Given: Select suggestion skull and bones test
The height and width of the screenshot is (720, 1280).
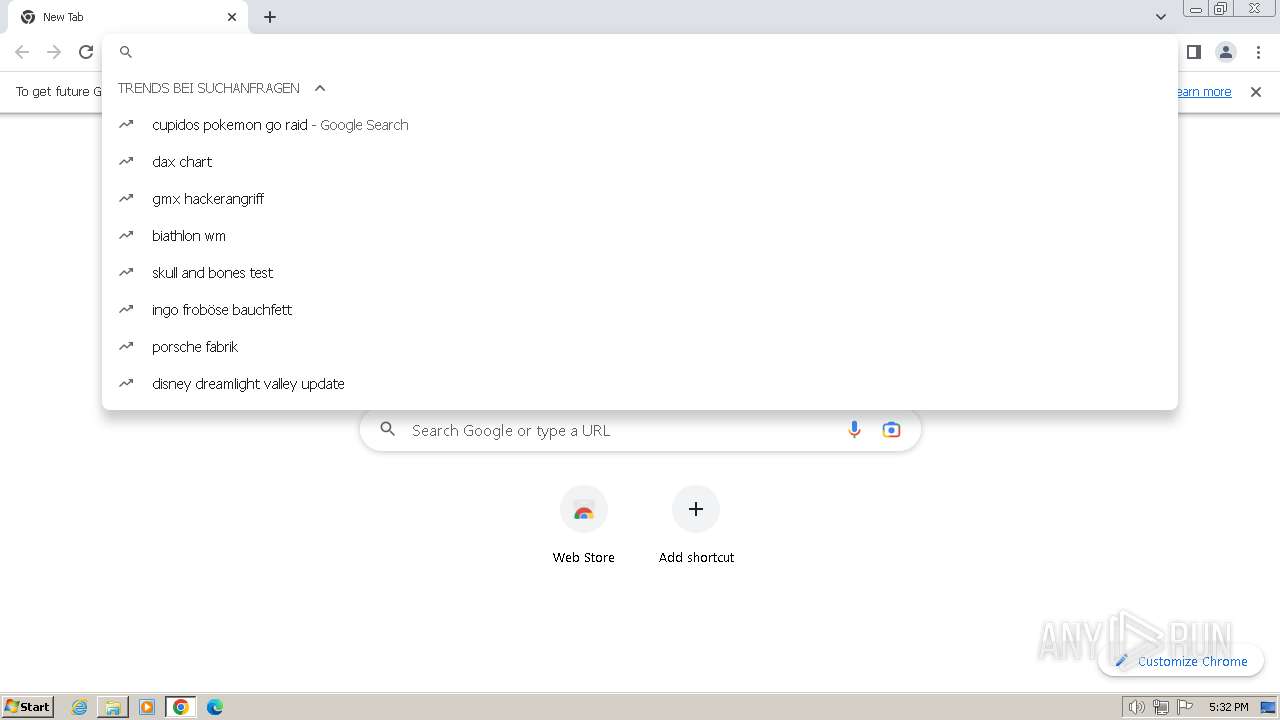Looking at the screenshot, I should 640,273.
